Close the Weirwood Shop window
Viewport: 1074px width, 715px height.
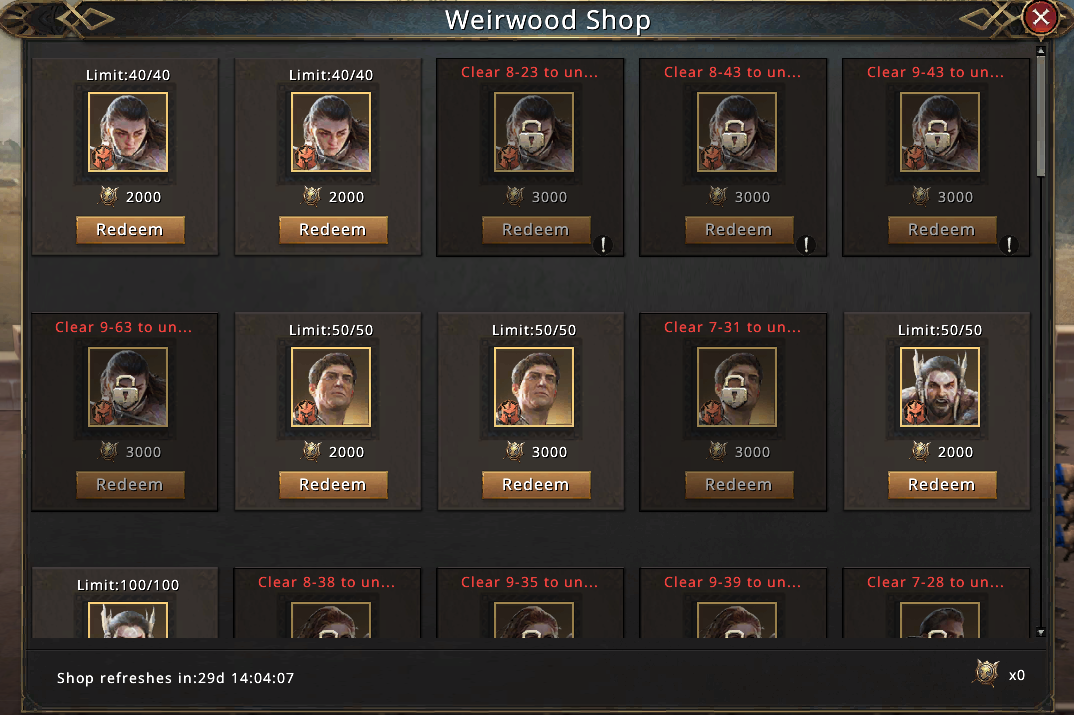1040,17
